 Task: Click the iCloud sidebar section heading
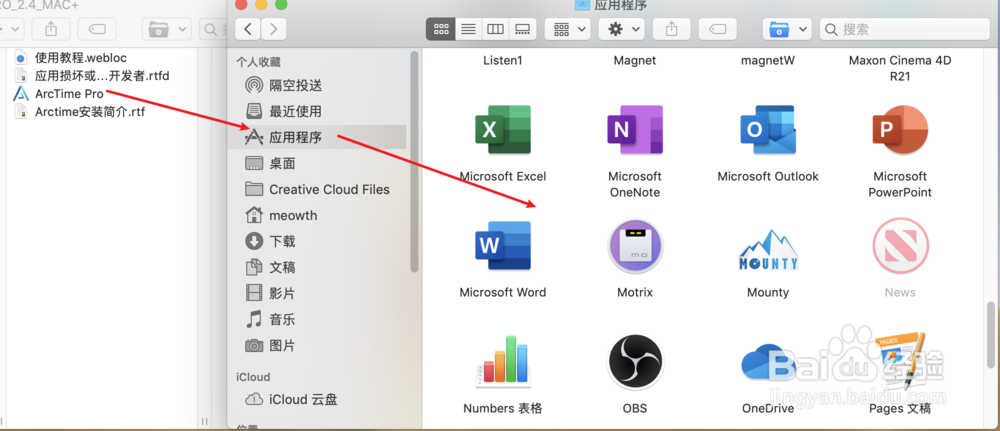pyautogui.click(x=253, y=377)
